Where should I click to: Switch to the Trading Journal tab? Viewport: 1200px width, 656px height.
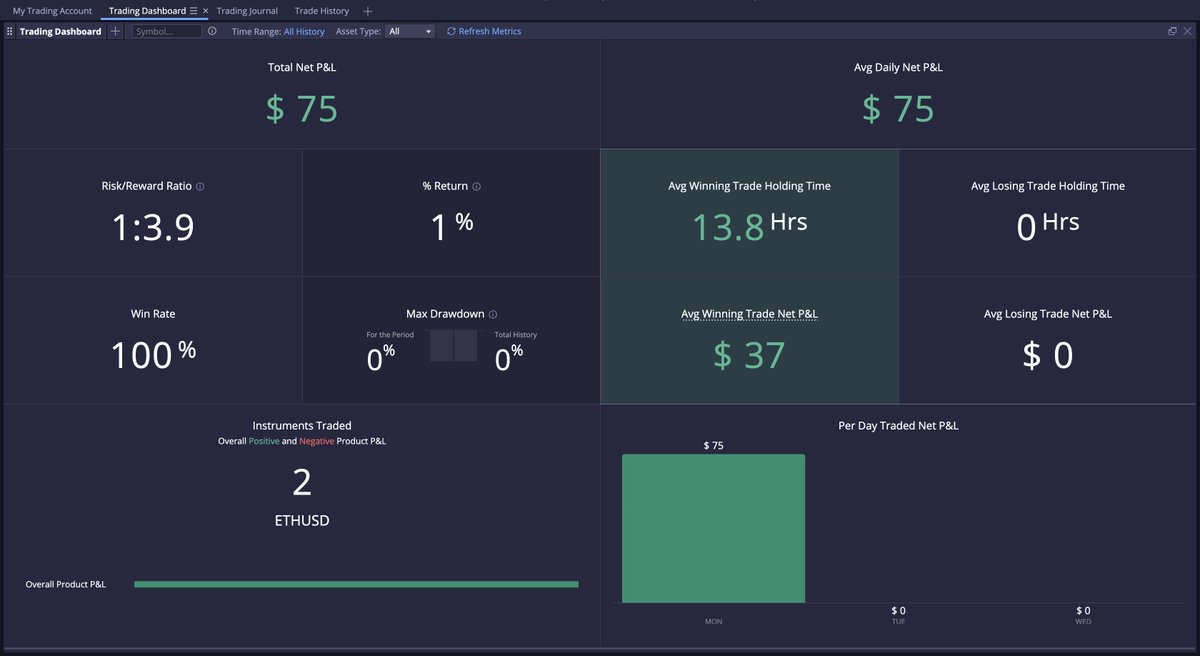pos(247,10)
